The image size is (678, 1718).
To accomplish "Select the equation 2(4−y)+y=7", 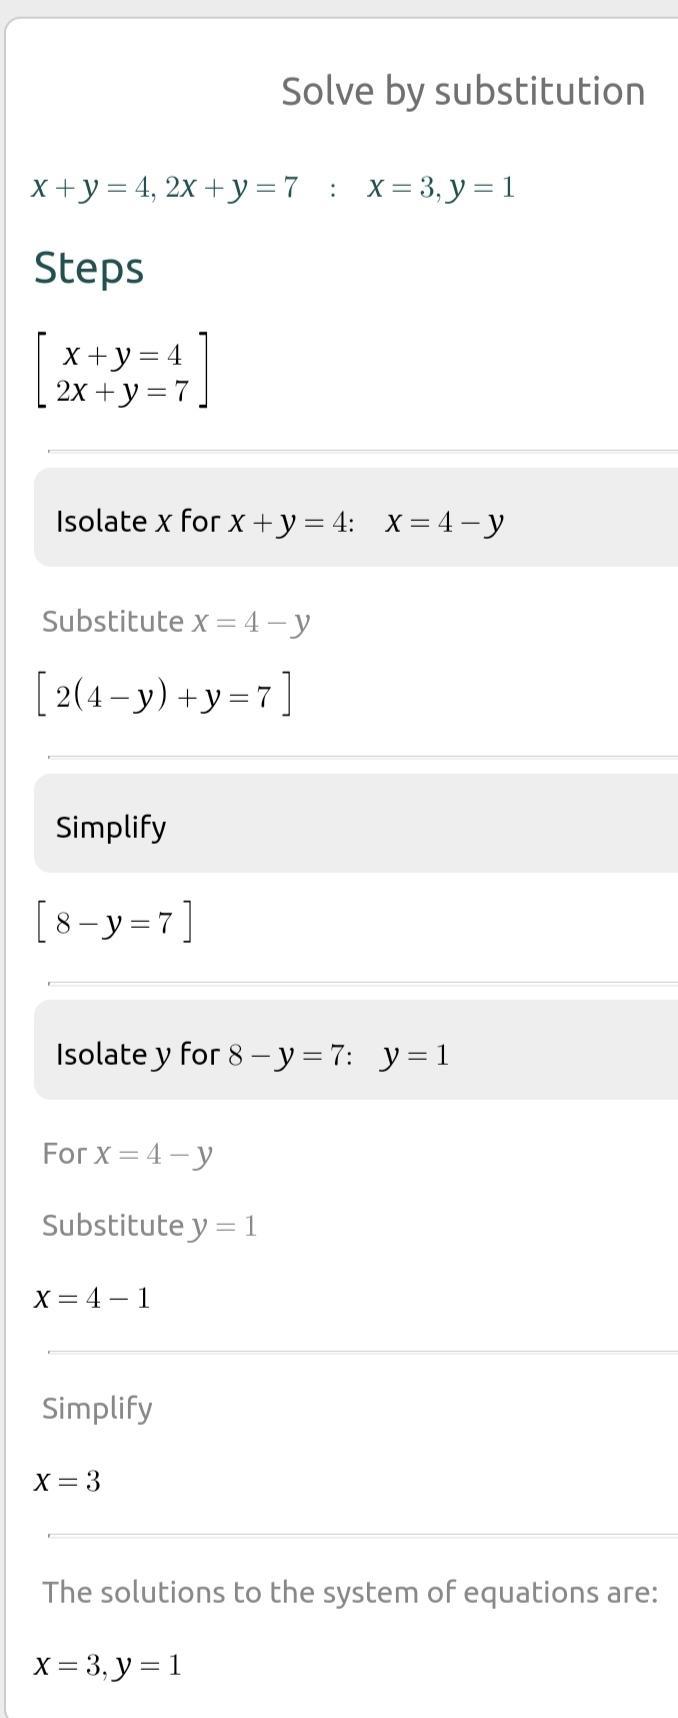I will point(164,696).
